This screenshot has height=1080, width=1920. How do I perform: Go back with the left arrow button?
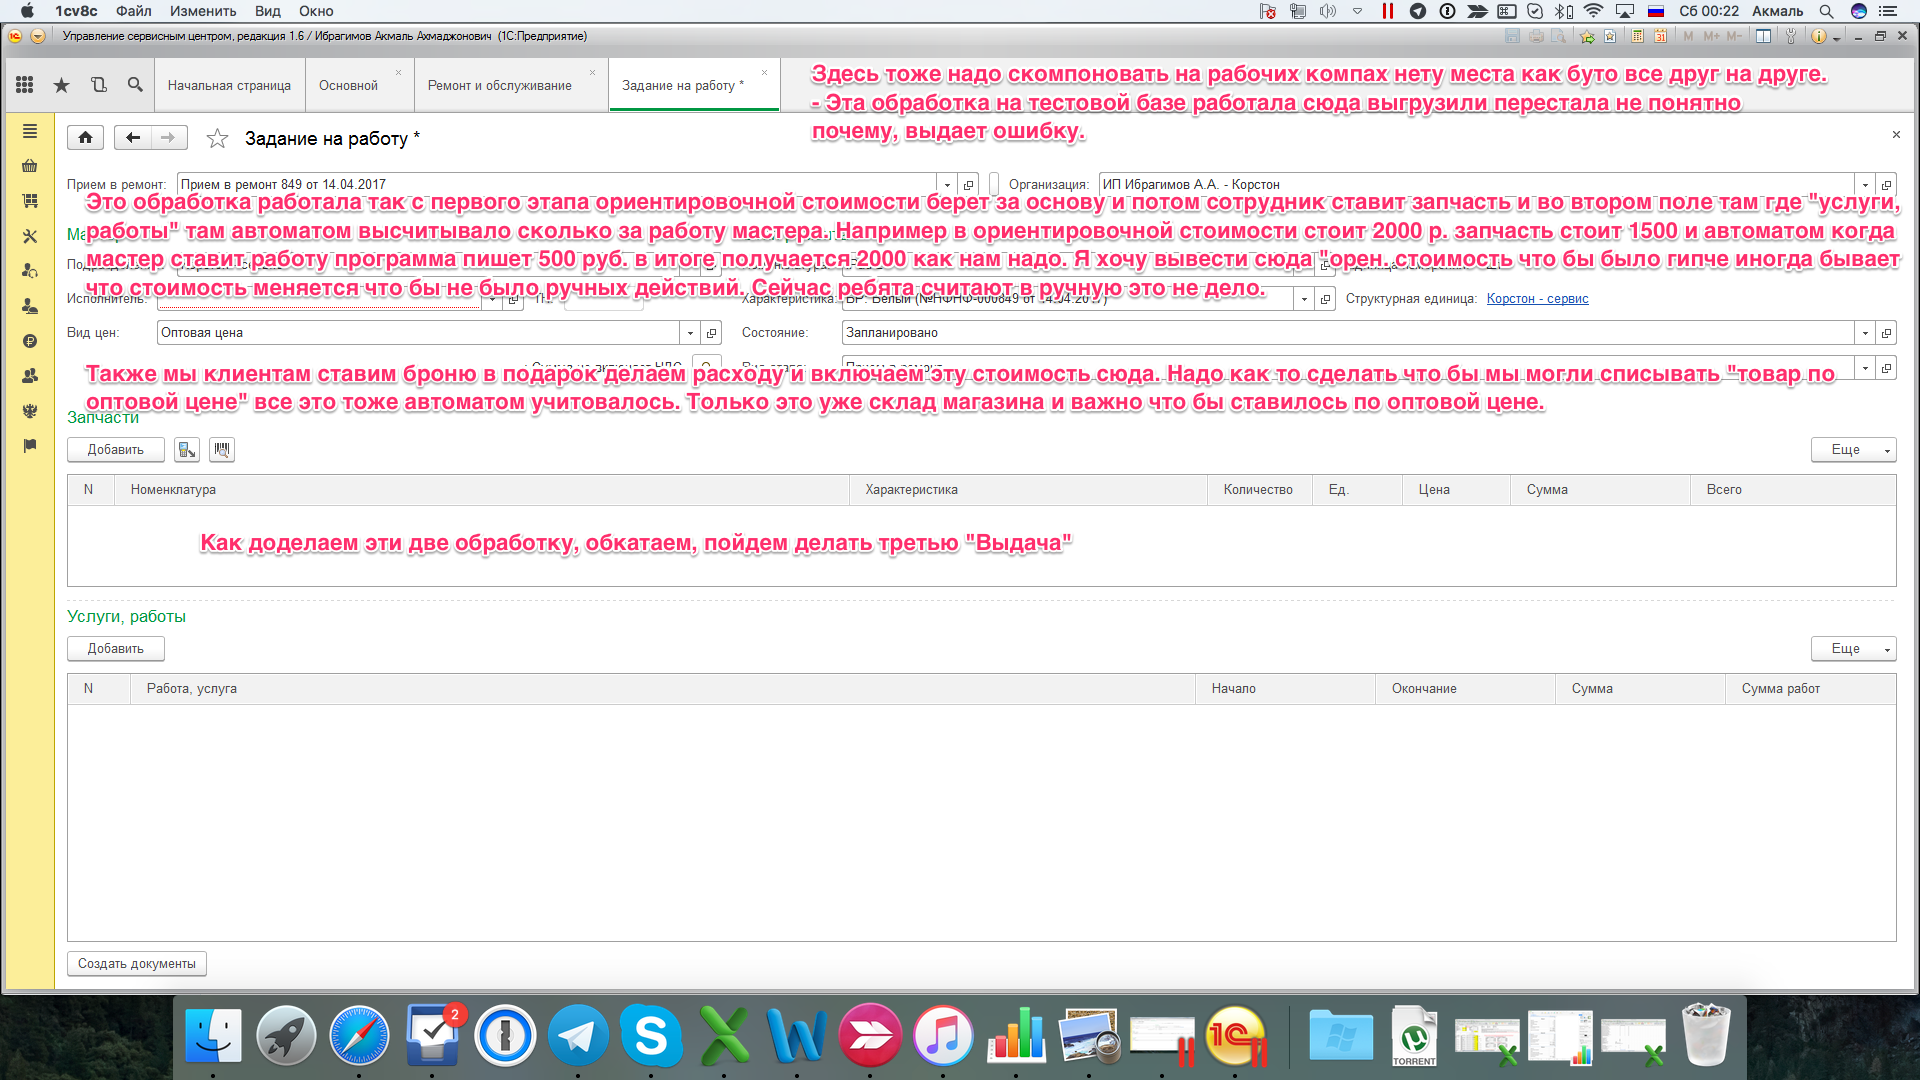[x=132, y=138]
